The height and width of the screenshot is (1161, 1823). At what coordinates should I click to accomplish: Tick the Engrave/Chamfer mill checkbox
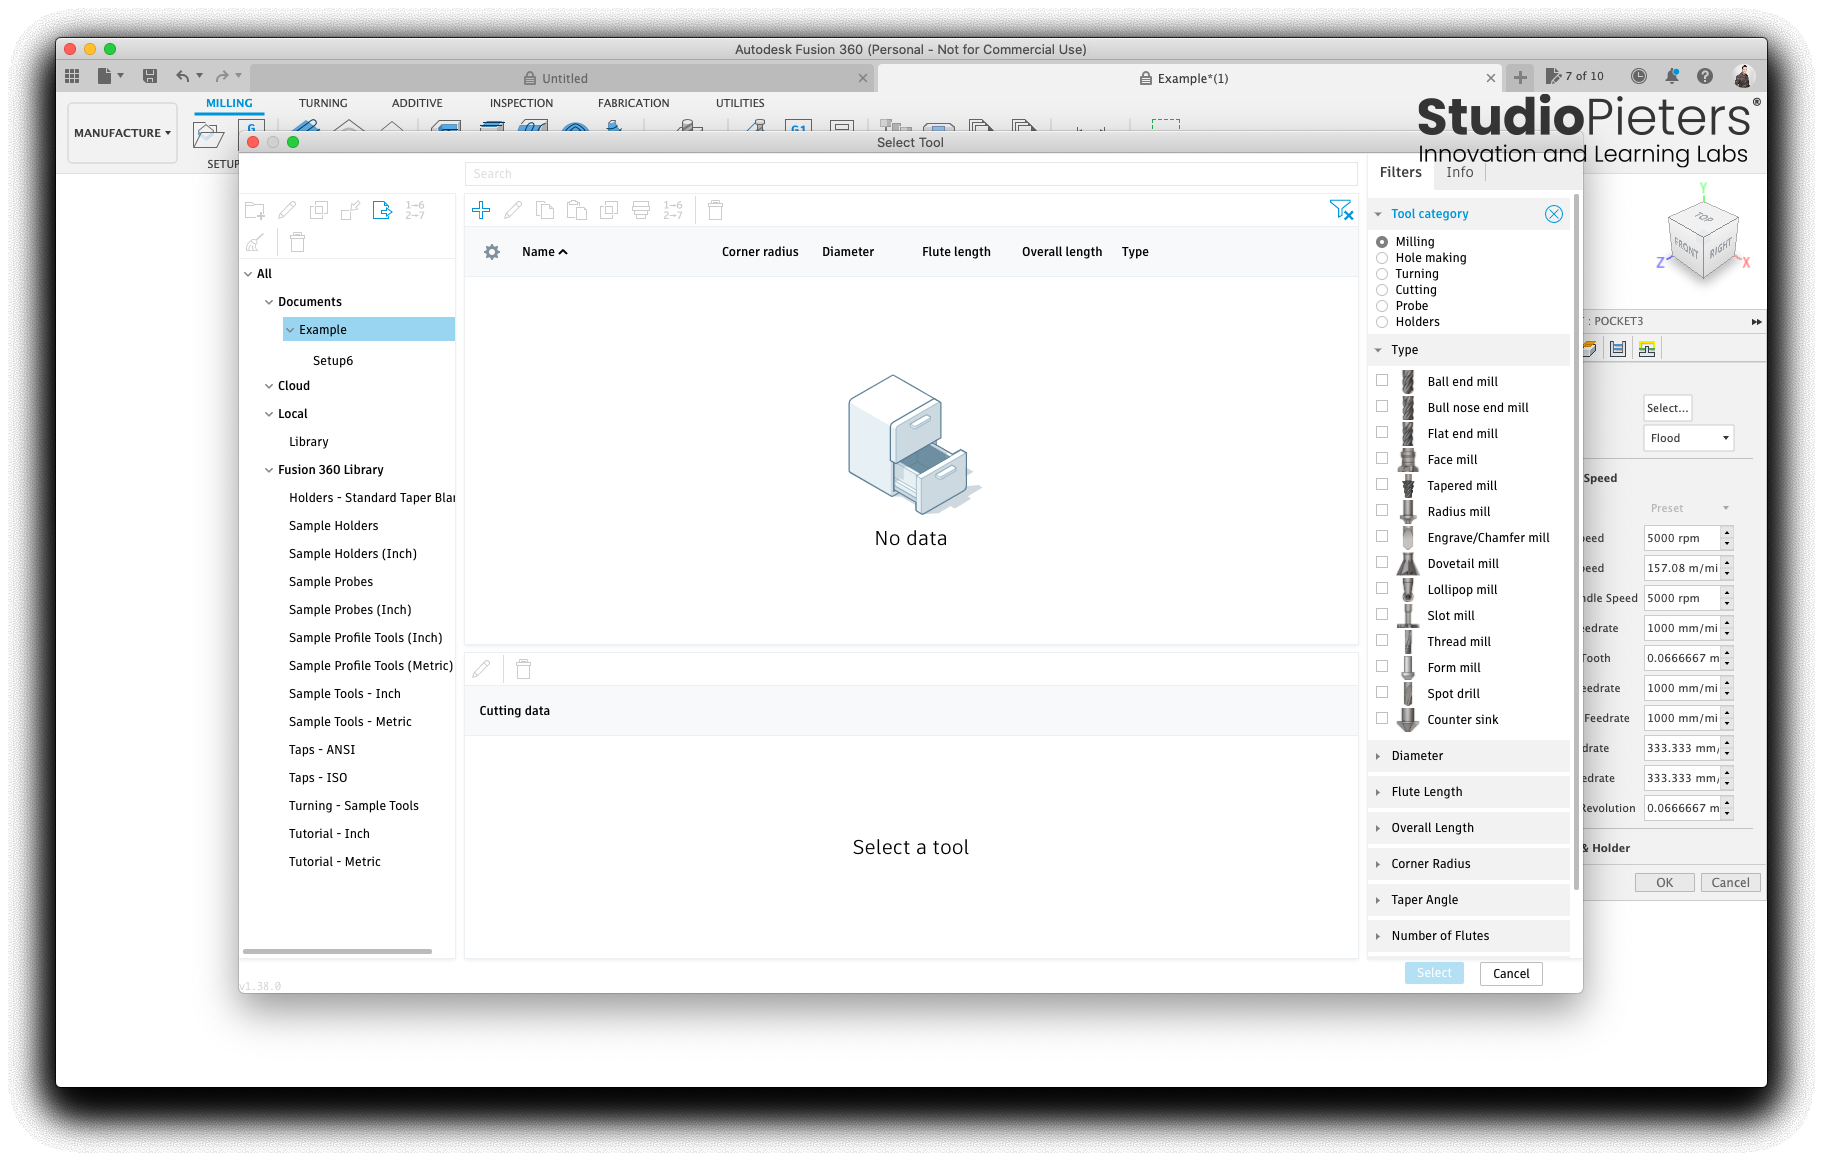point(1382,536)
